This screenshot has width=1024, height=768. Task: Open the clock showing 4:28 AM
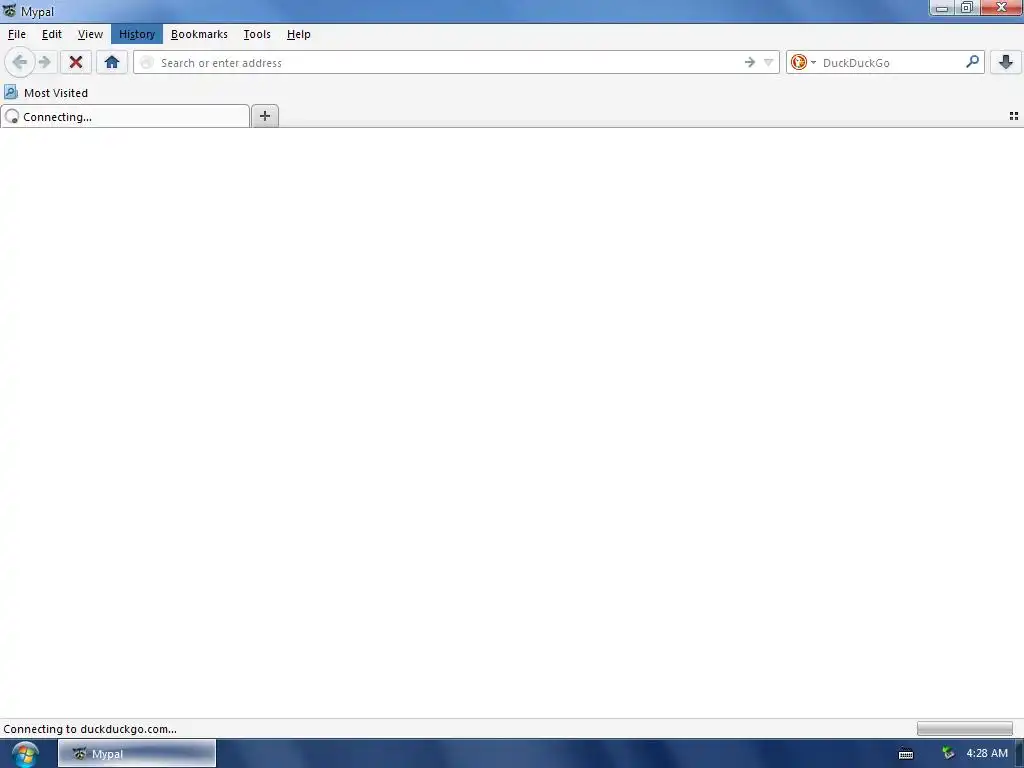[987, 754]
